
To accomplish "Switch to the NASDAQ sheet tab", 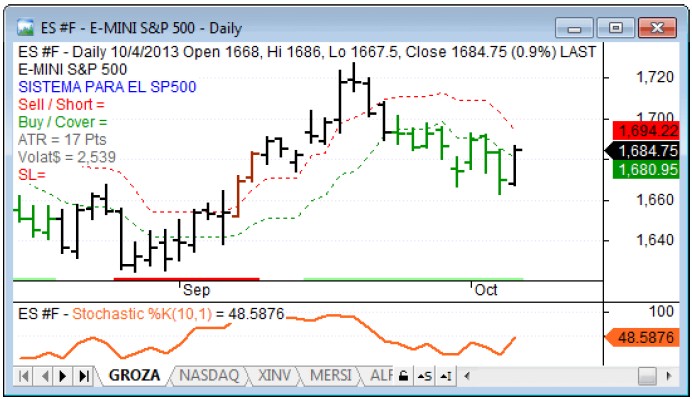I will tap(209, 376).
